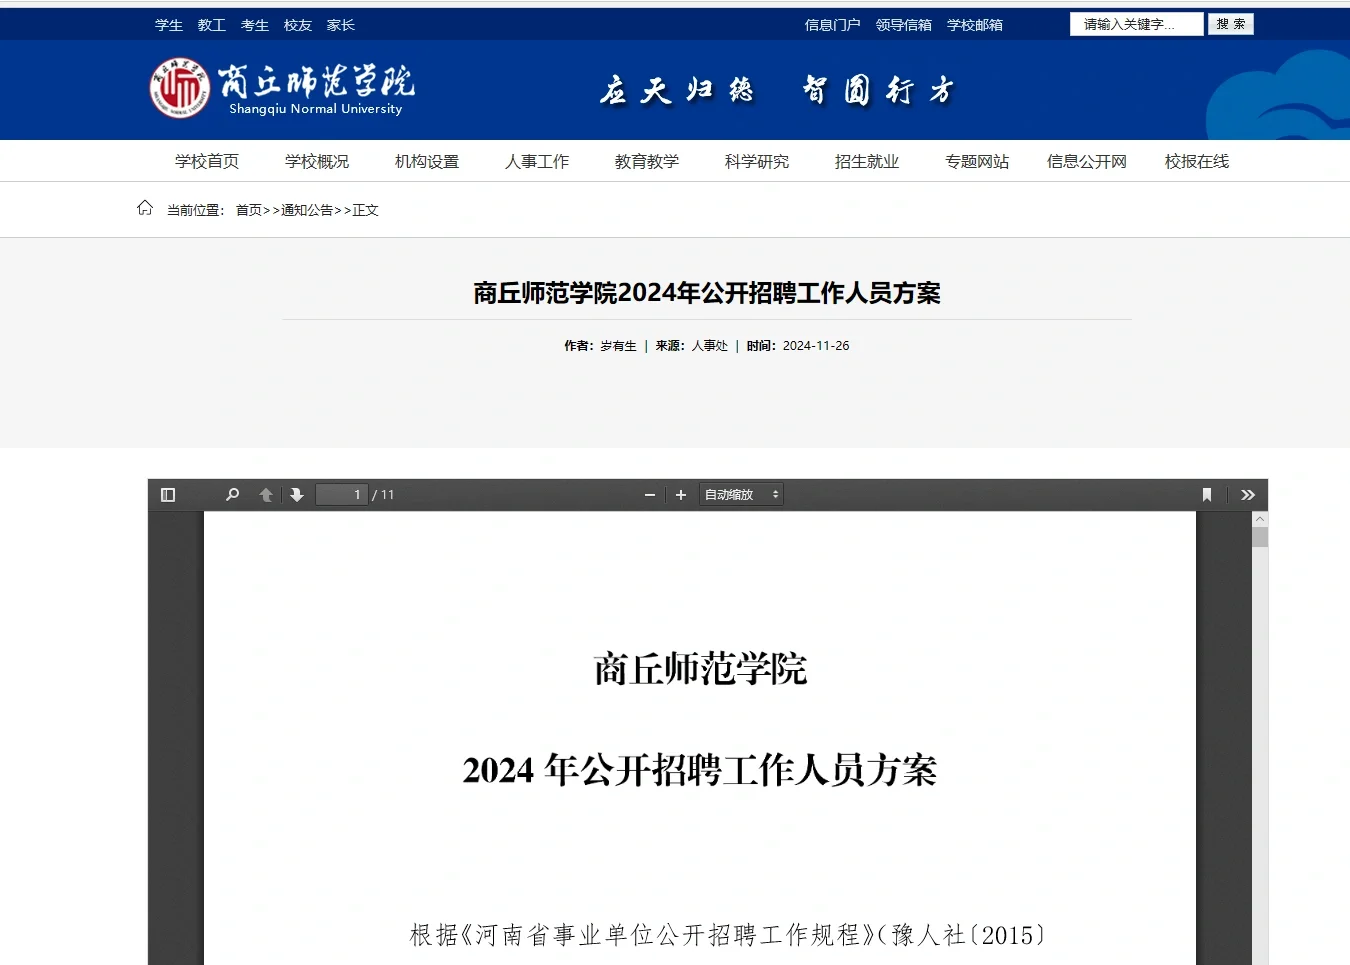Viewport: 1350px width, 965px height.
Task: Click the breadcrumb home icon
Action: pyautogui.click(x=145, y=208)
